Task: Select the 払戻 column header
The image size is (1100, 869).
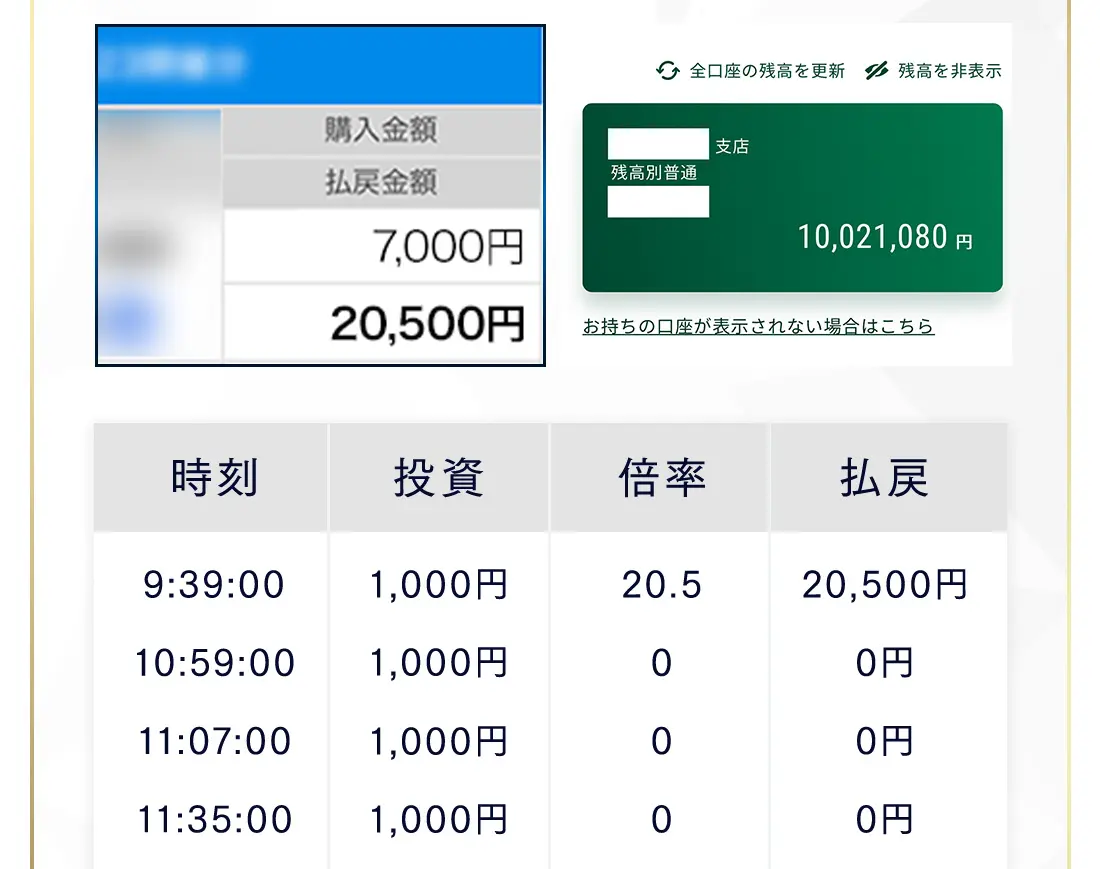Action: pos(885,478)
